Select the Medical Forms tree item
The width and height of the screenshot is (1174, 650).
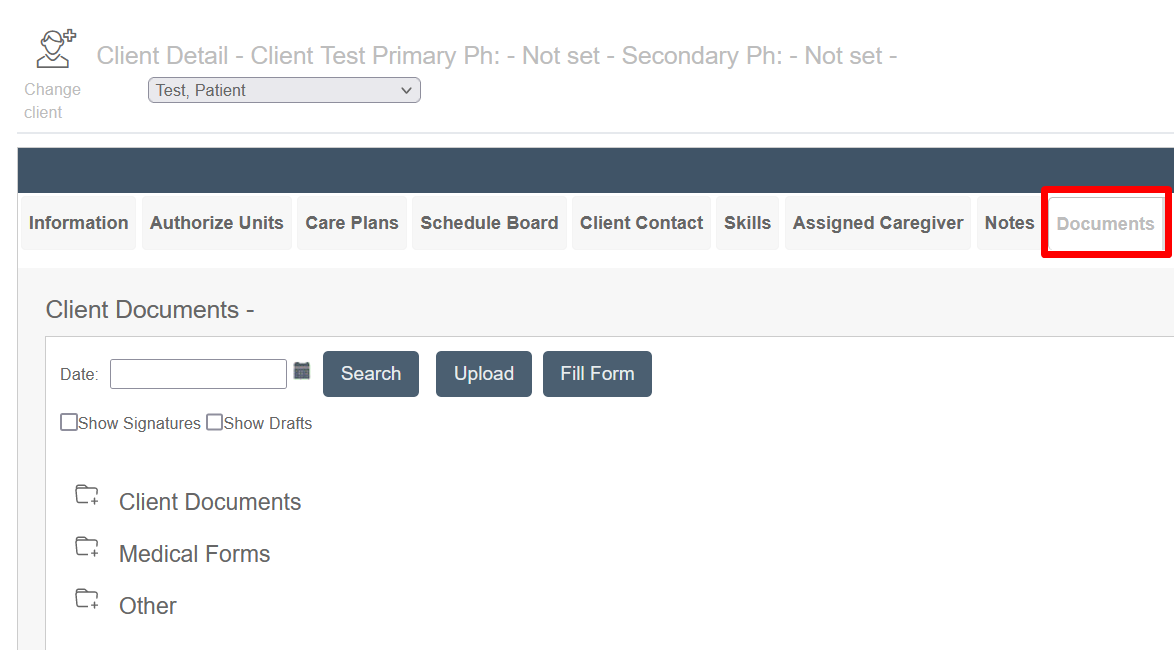[x=195, y=554]
